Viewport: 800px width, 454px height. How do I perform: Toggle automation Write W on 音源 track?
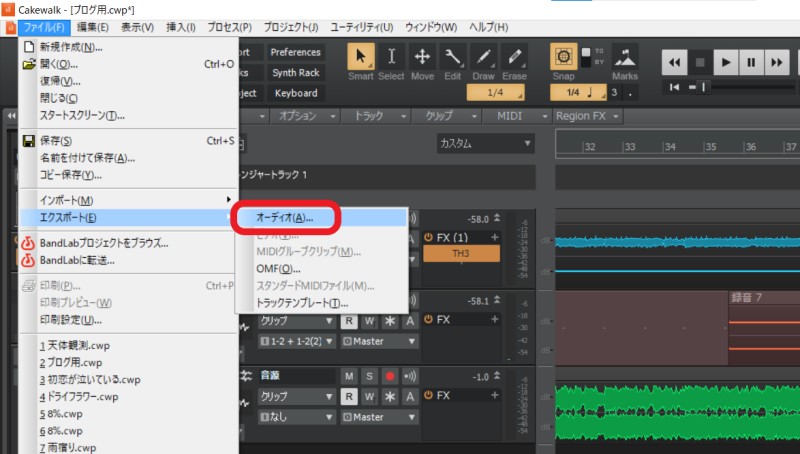coord(369,396)
